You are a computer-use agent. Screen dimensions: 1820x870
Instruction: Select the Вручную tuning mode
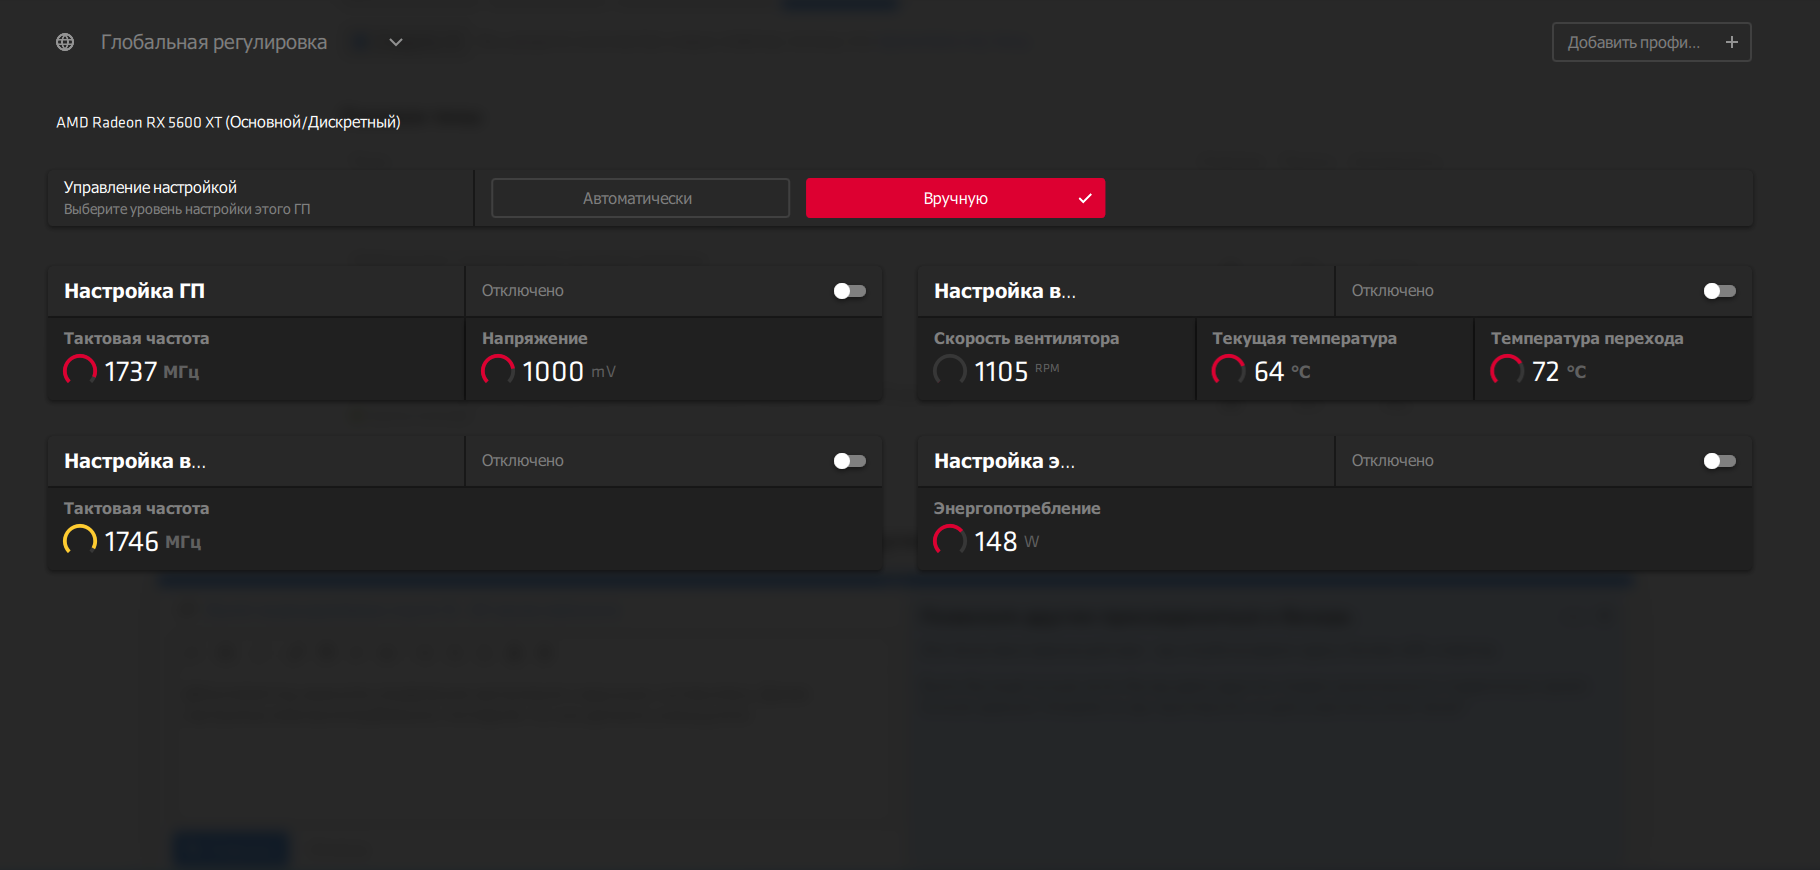[955, 198]
